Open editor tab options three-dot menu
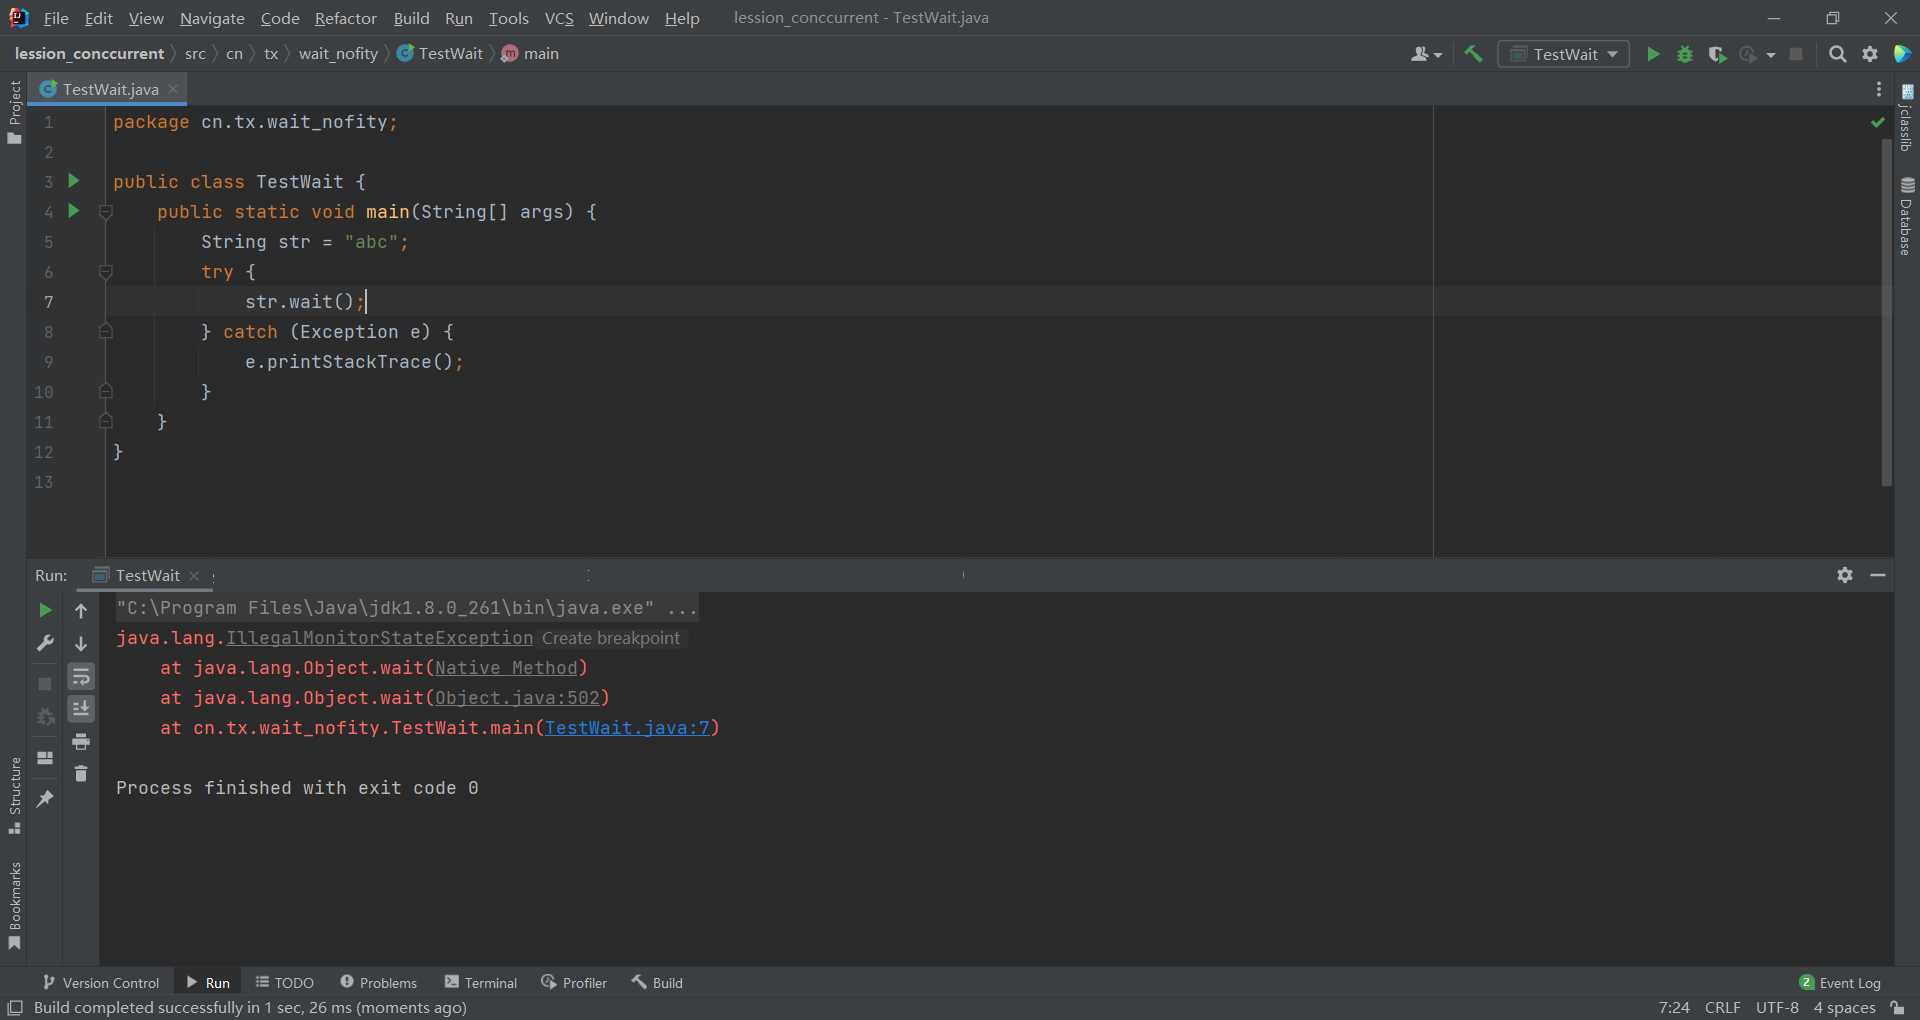The height and width of the screenshot is (1020, 1920). point(1879,89)
